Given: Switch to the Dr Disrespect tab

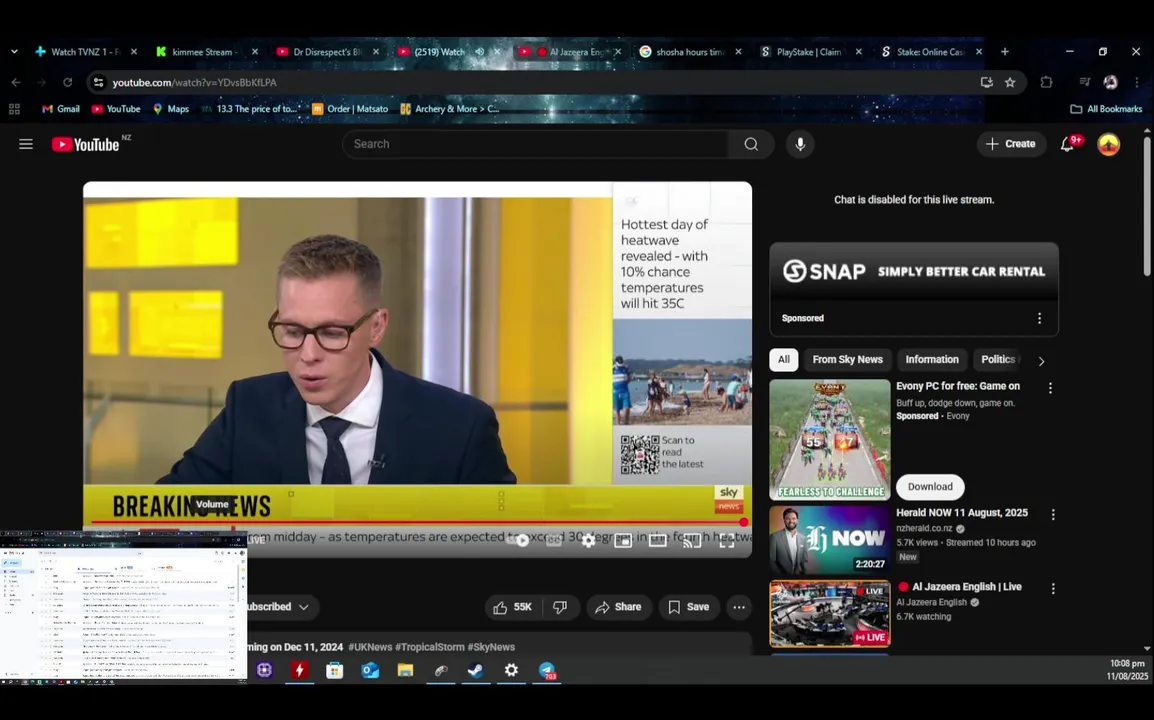Looking at the screenshot, I should point(328,52).
